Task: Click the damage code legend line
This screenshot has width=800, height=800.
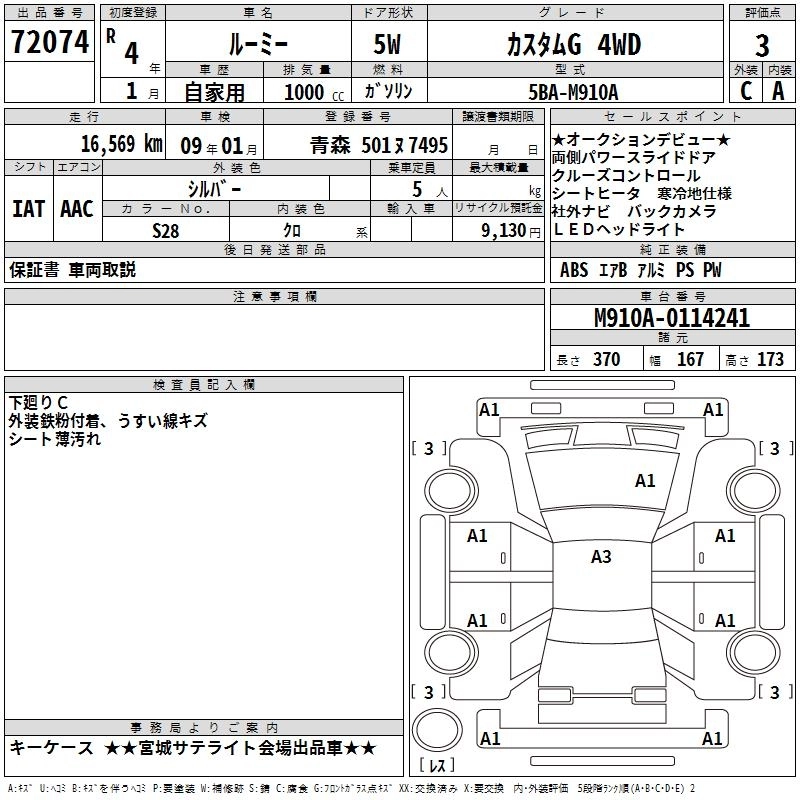Action: point(352,789)
